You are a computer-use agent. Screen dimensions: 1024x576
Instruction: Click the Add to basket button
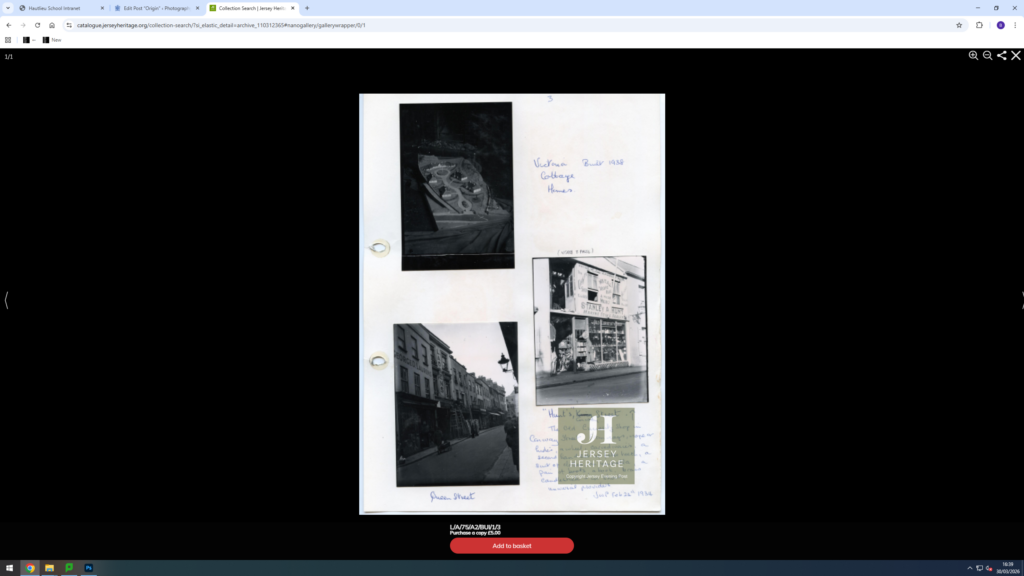pos(511,546)
